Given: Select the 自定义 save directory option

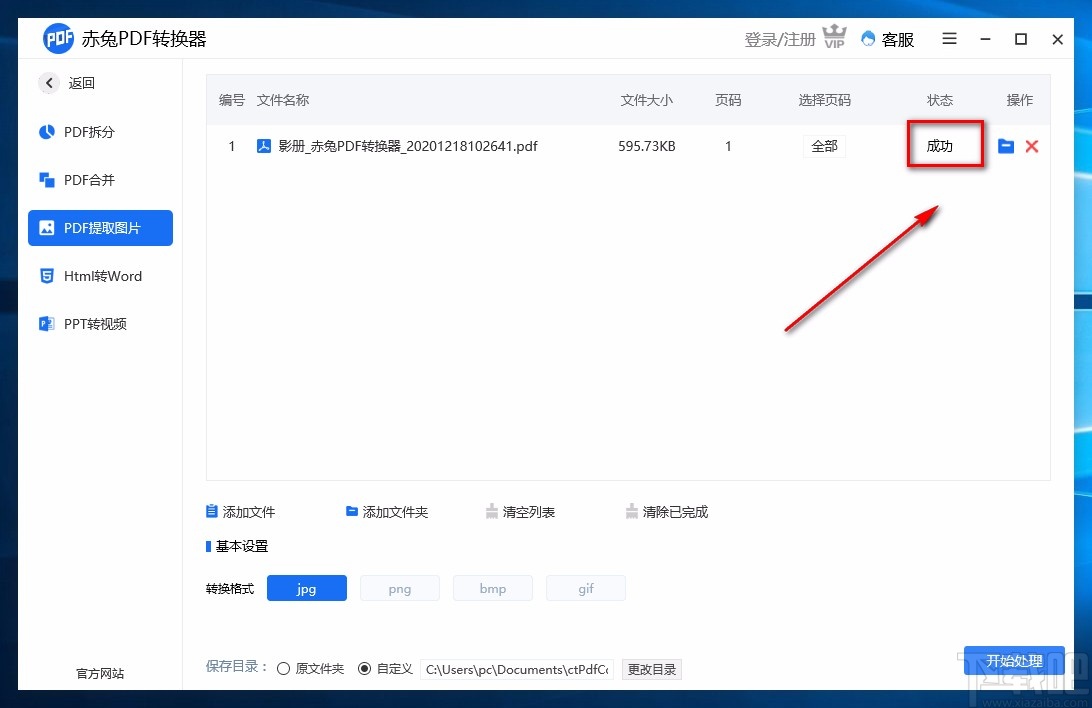Looking at the screenshot, I should point(366,668).
